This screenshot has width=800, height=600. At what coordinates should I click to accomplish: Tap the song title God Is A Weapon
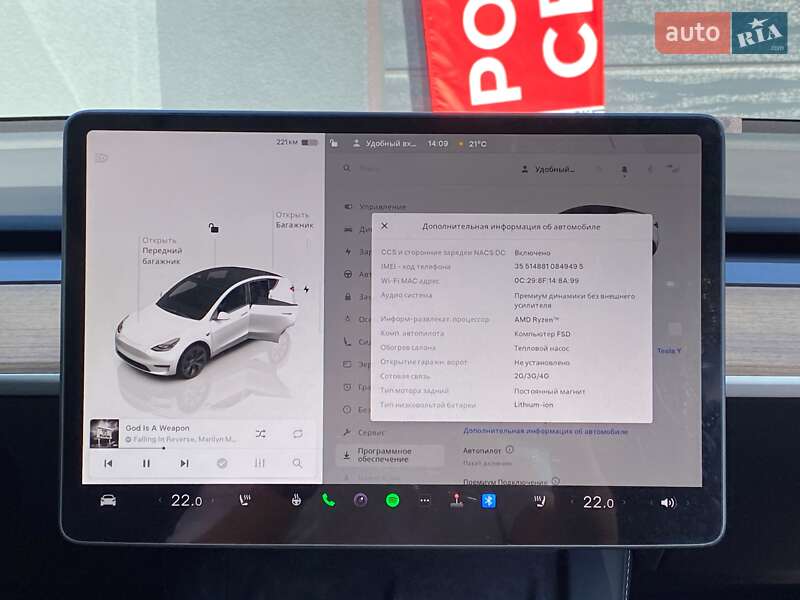point(157,428)
